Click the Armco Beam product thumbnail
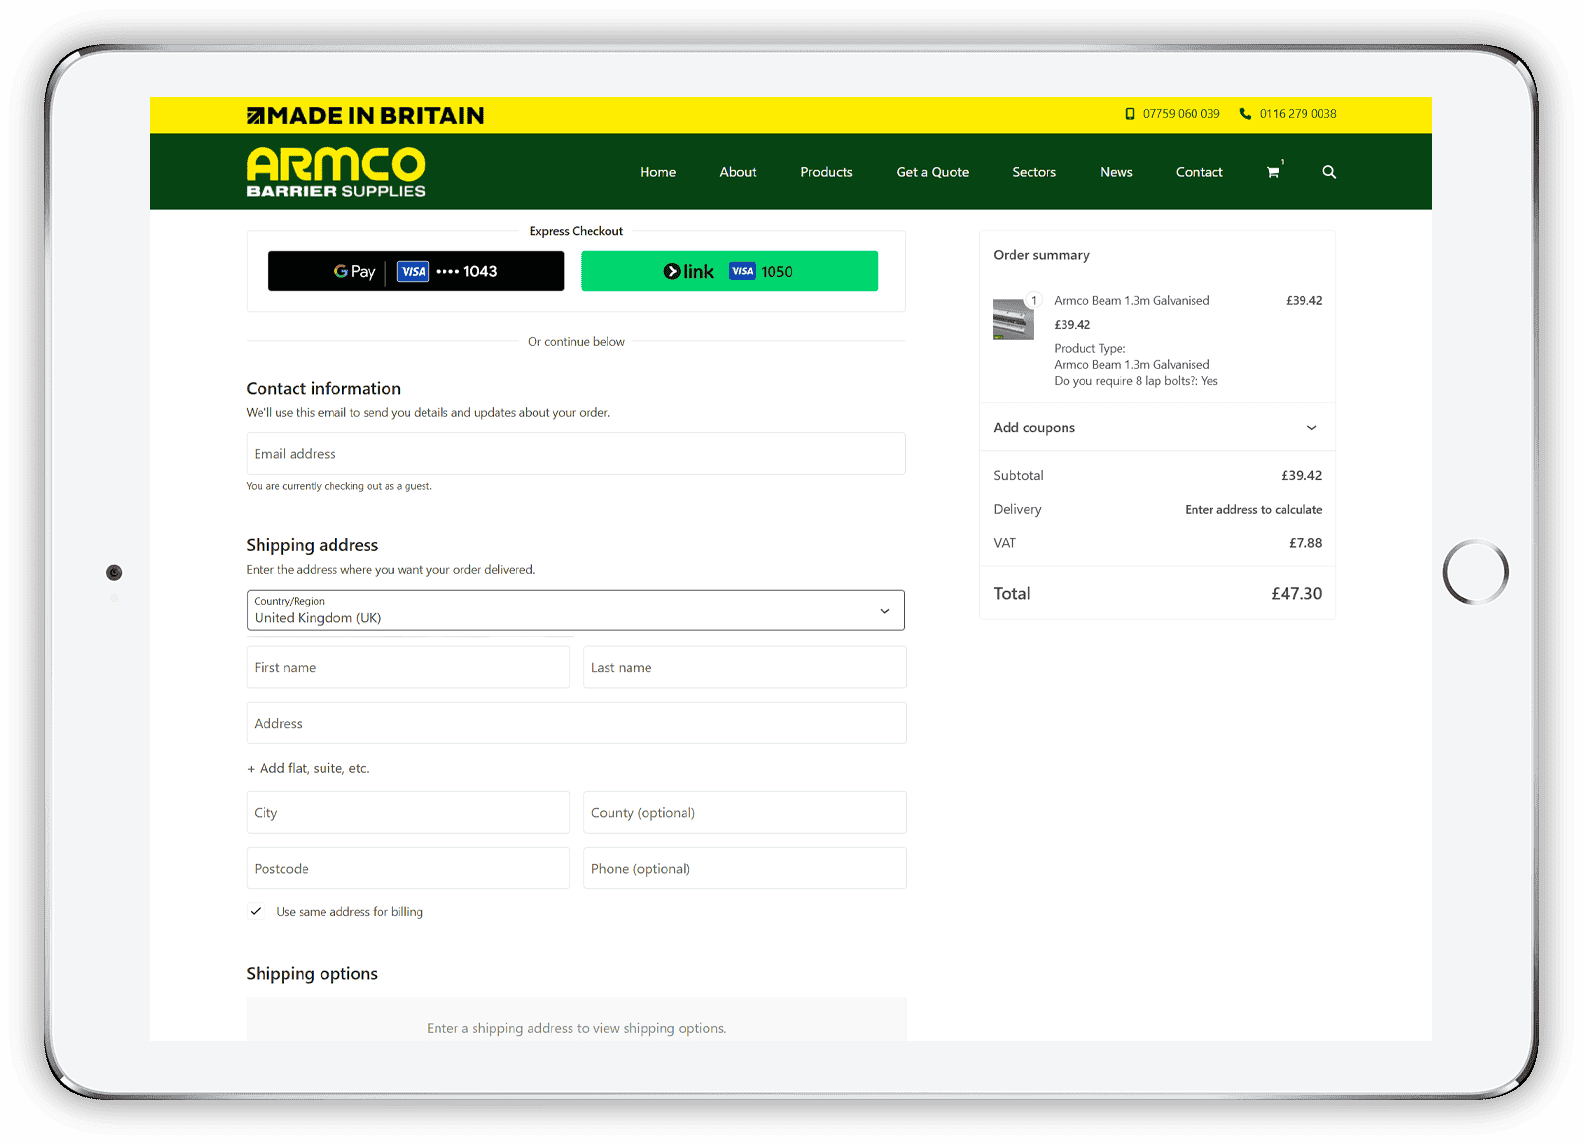Image resolution: width=1583 pixels, height=1144 pixels. (x=1013, y=319)
